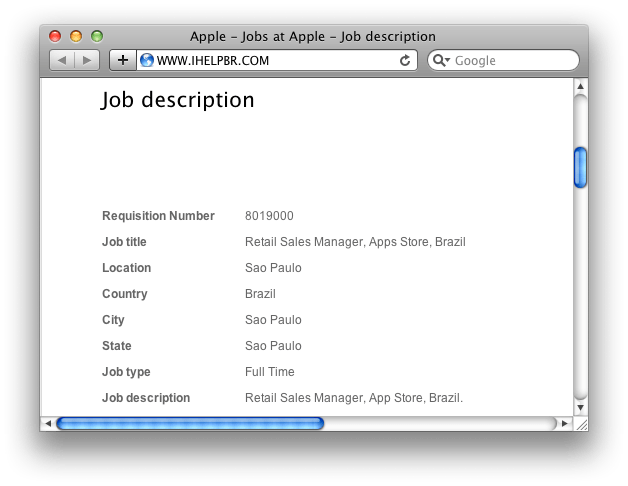Click the Country label
The height and width of the screenshot is (486, 628).
click(x=125, y=294)
